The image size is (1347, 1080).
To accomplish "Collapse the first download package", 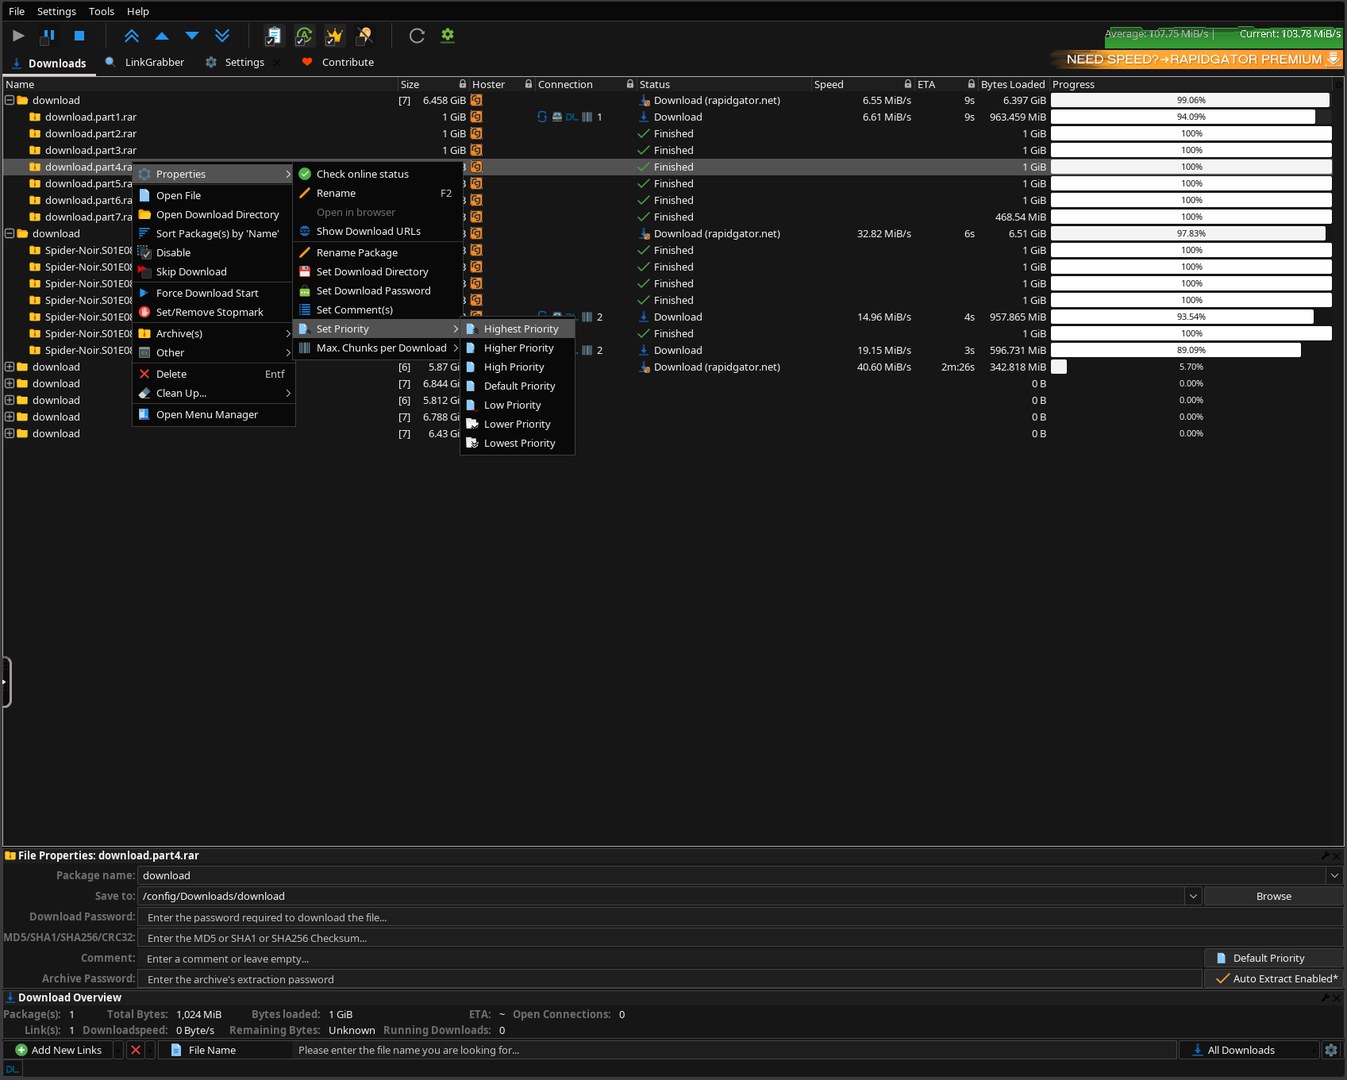I will tap(10, 100).
